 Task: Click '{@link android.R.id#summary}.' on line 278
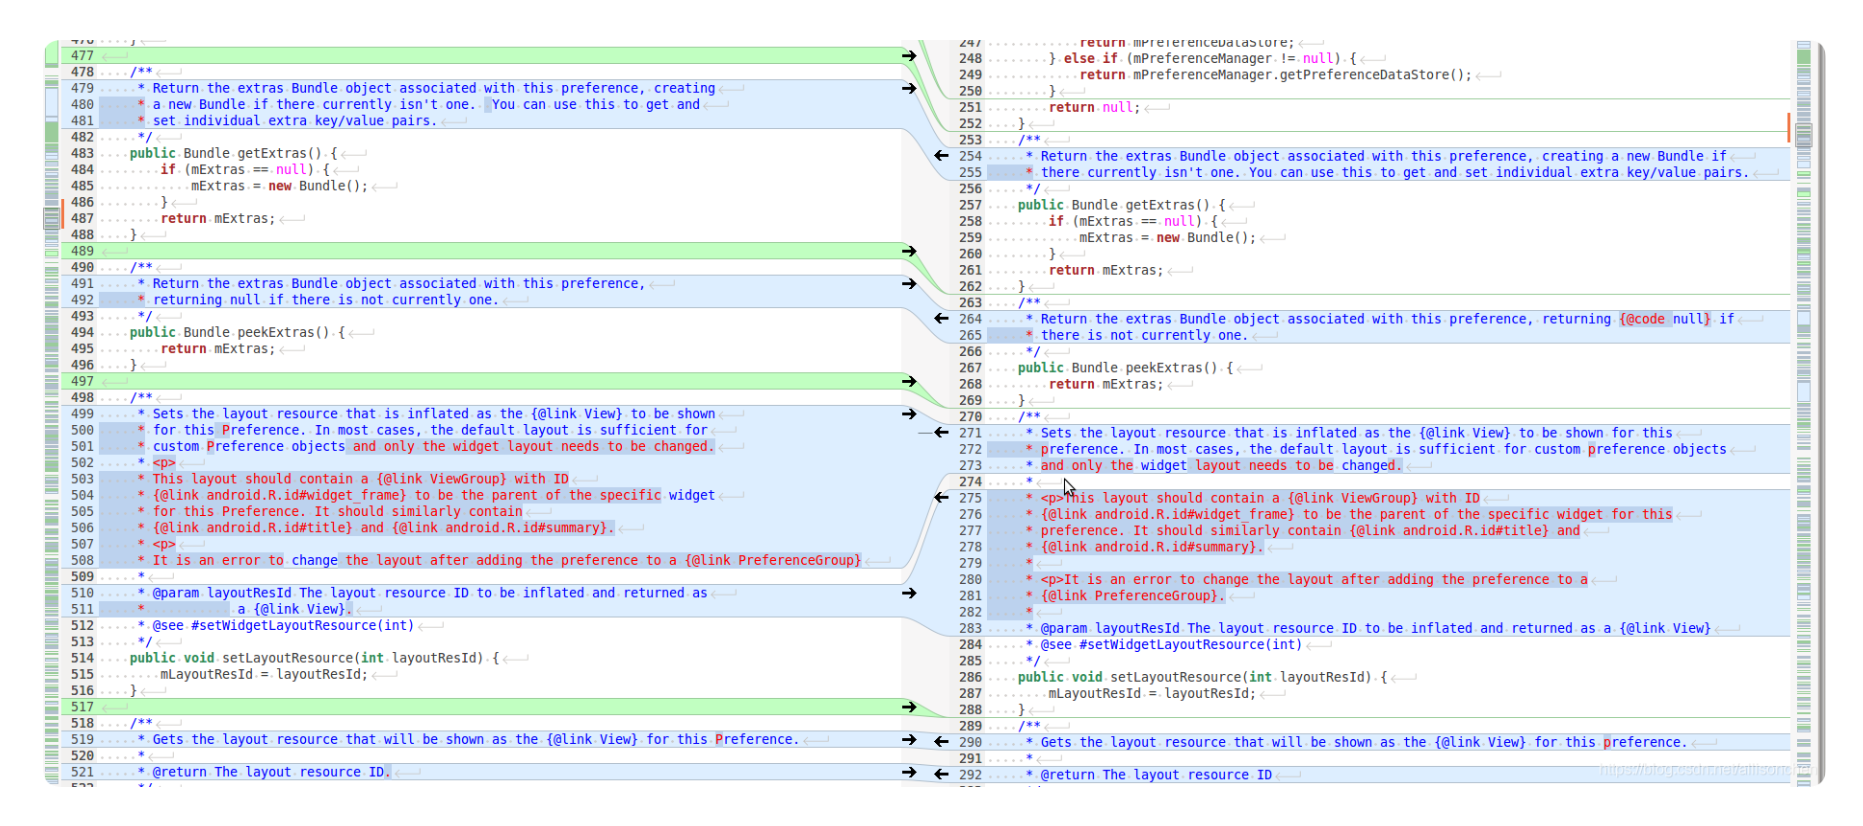(1152, 547)
